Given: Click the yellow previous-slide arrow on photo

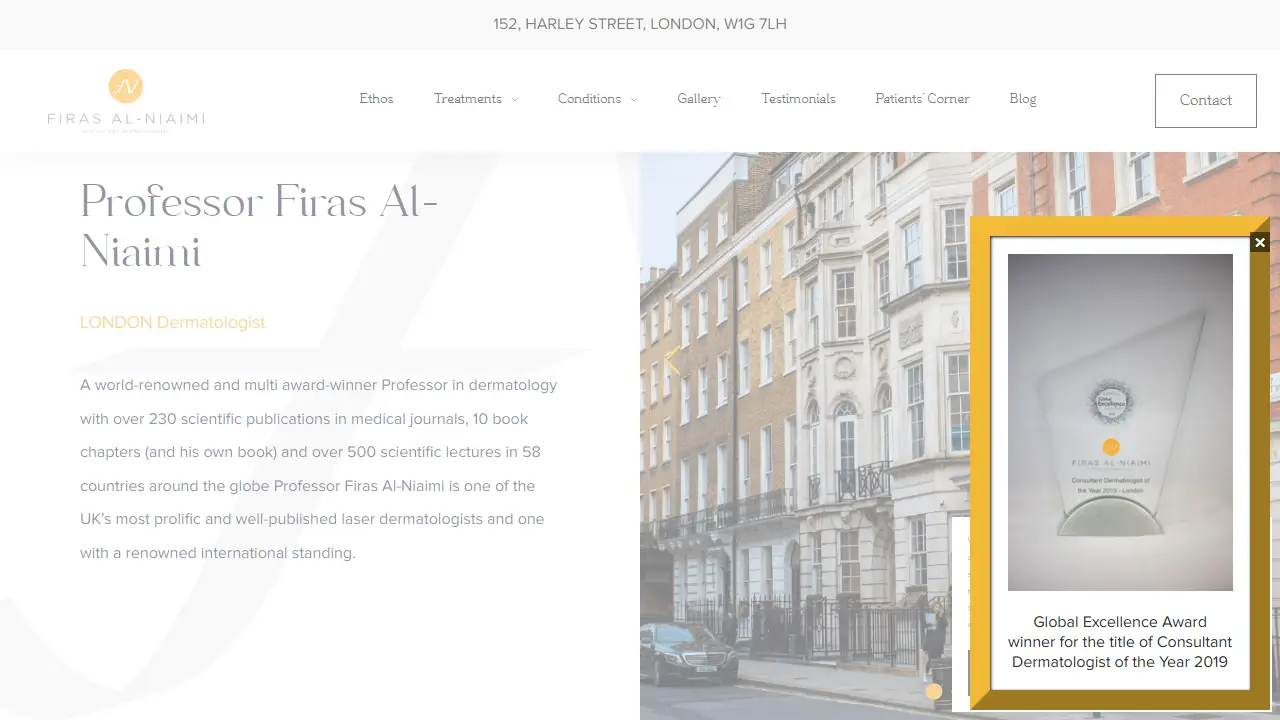Looking at the screenshot, I should click(673, 361).
